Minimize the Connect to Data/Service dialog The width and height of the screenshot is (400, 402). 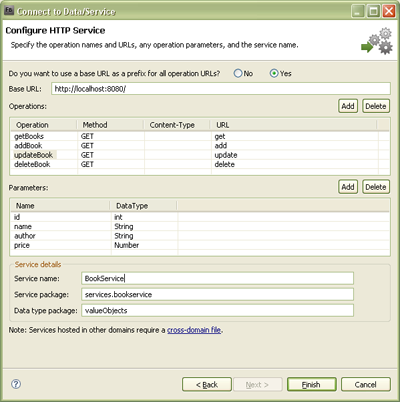358,11
